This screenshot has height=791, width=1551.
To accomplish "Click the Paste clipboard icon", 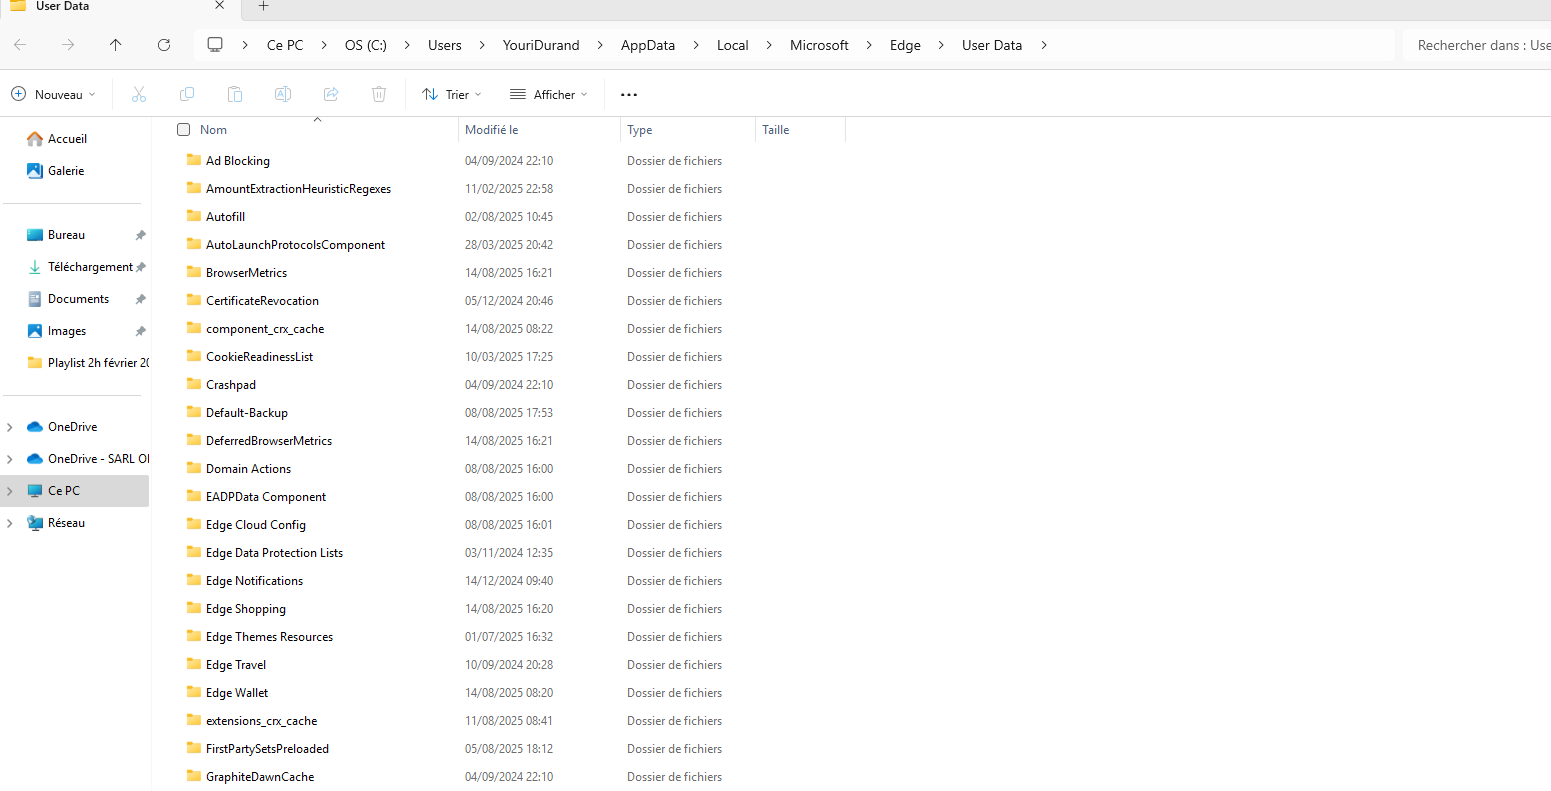I will pyautogui.click(x=235, y=94).
